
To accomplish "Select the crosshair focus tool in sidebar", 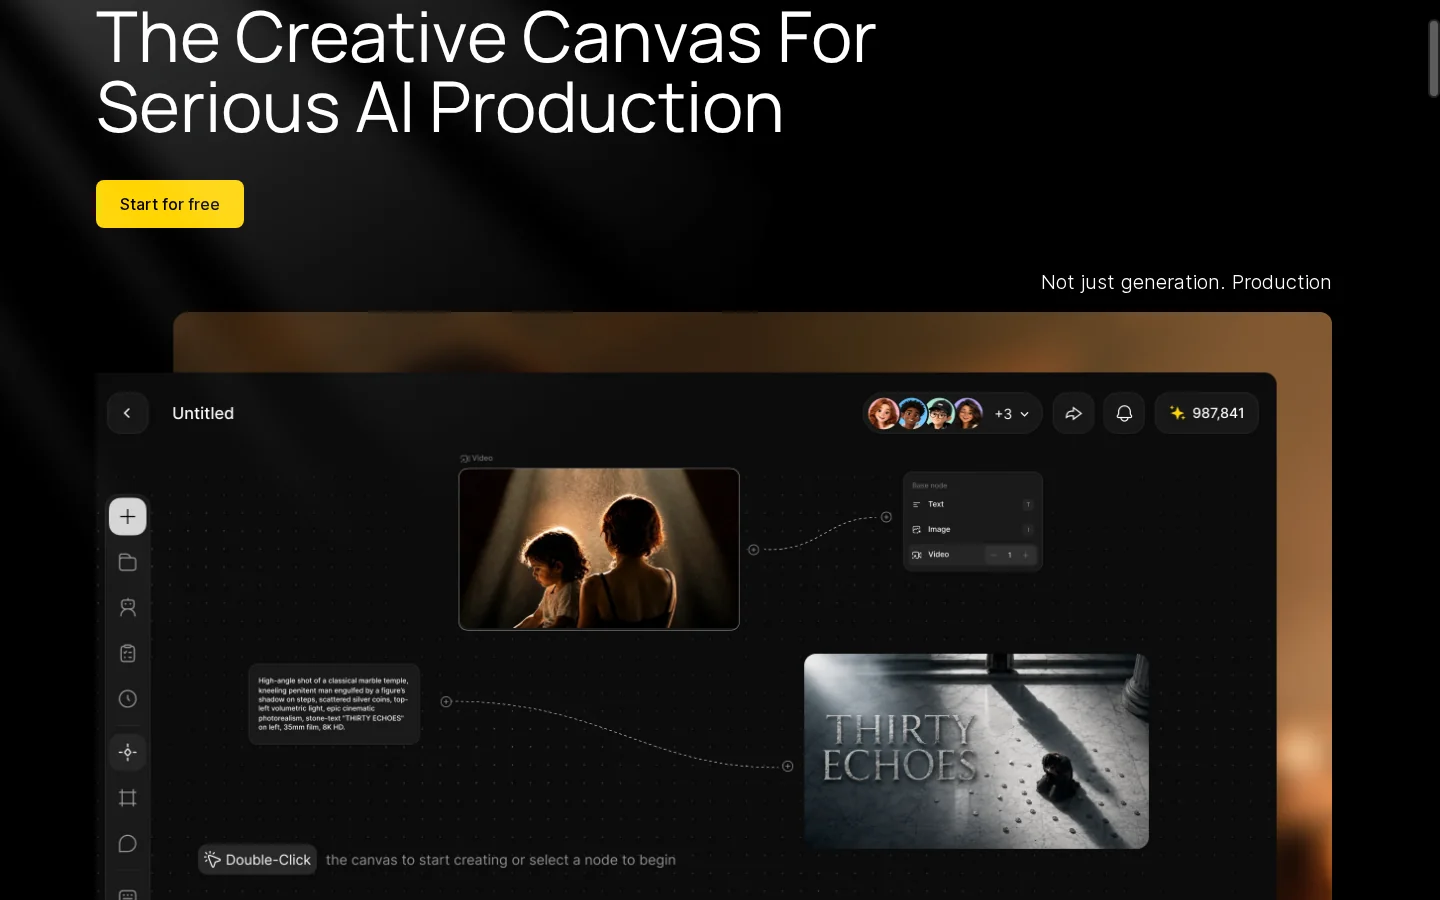I will pyautogui.click(x=128, y=752).
